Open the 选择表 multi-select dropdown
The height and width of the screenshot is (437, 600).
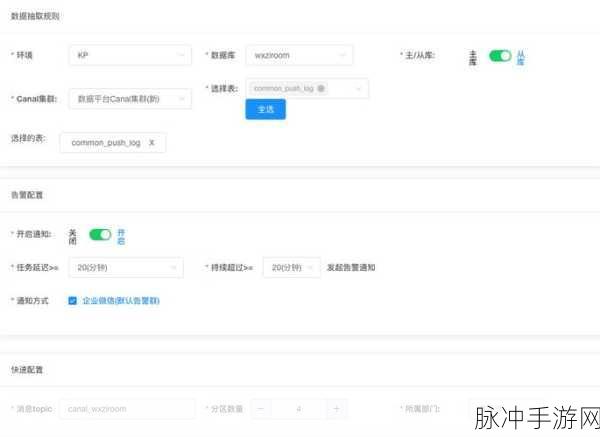[307, 88]
